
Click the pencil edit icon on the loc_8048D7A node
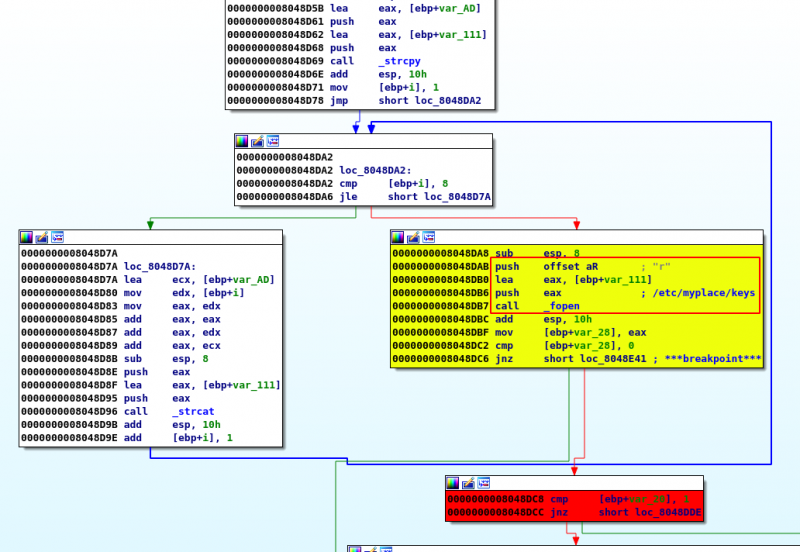click(42, 237)
